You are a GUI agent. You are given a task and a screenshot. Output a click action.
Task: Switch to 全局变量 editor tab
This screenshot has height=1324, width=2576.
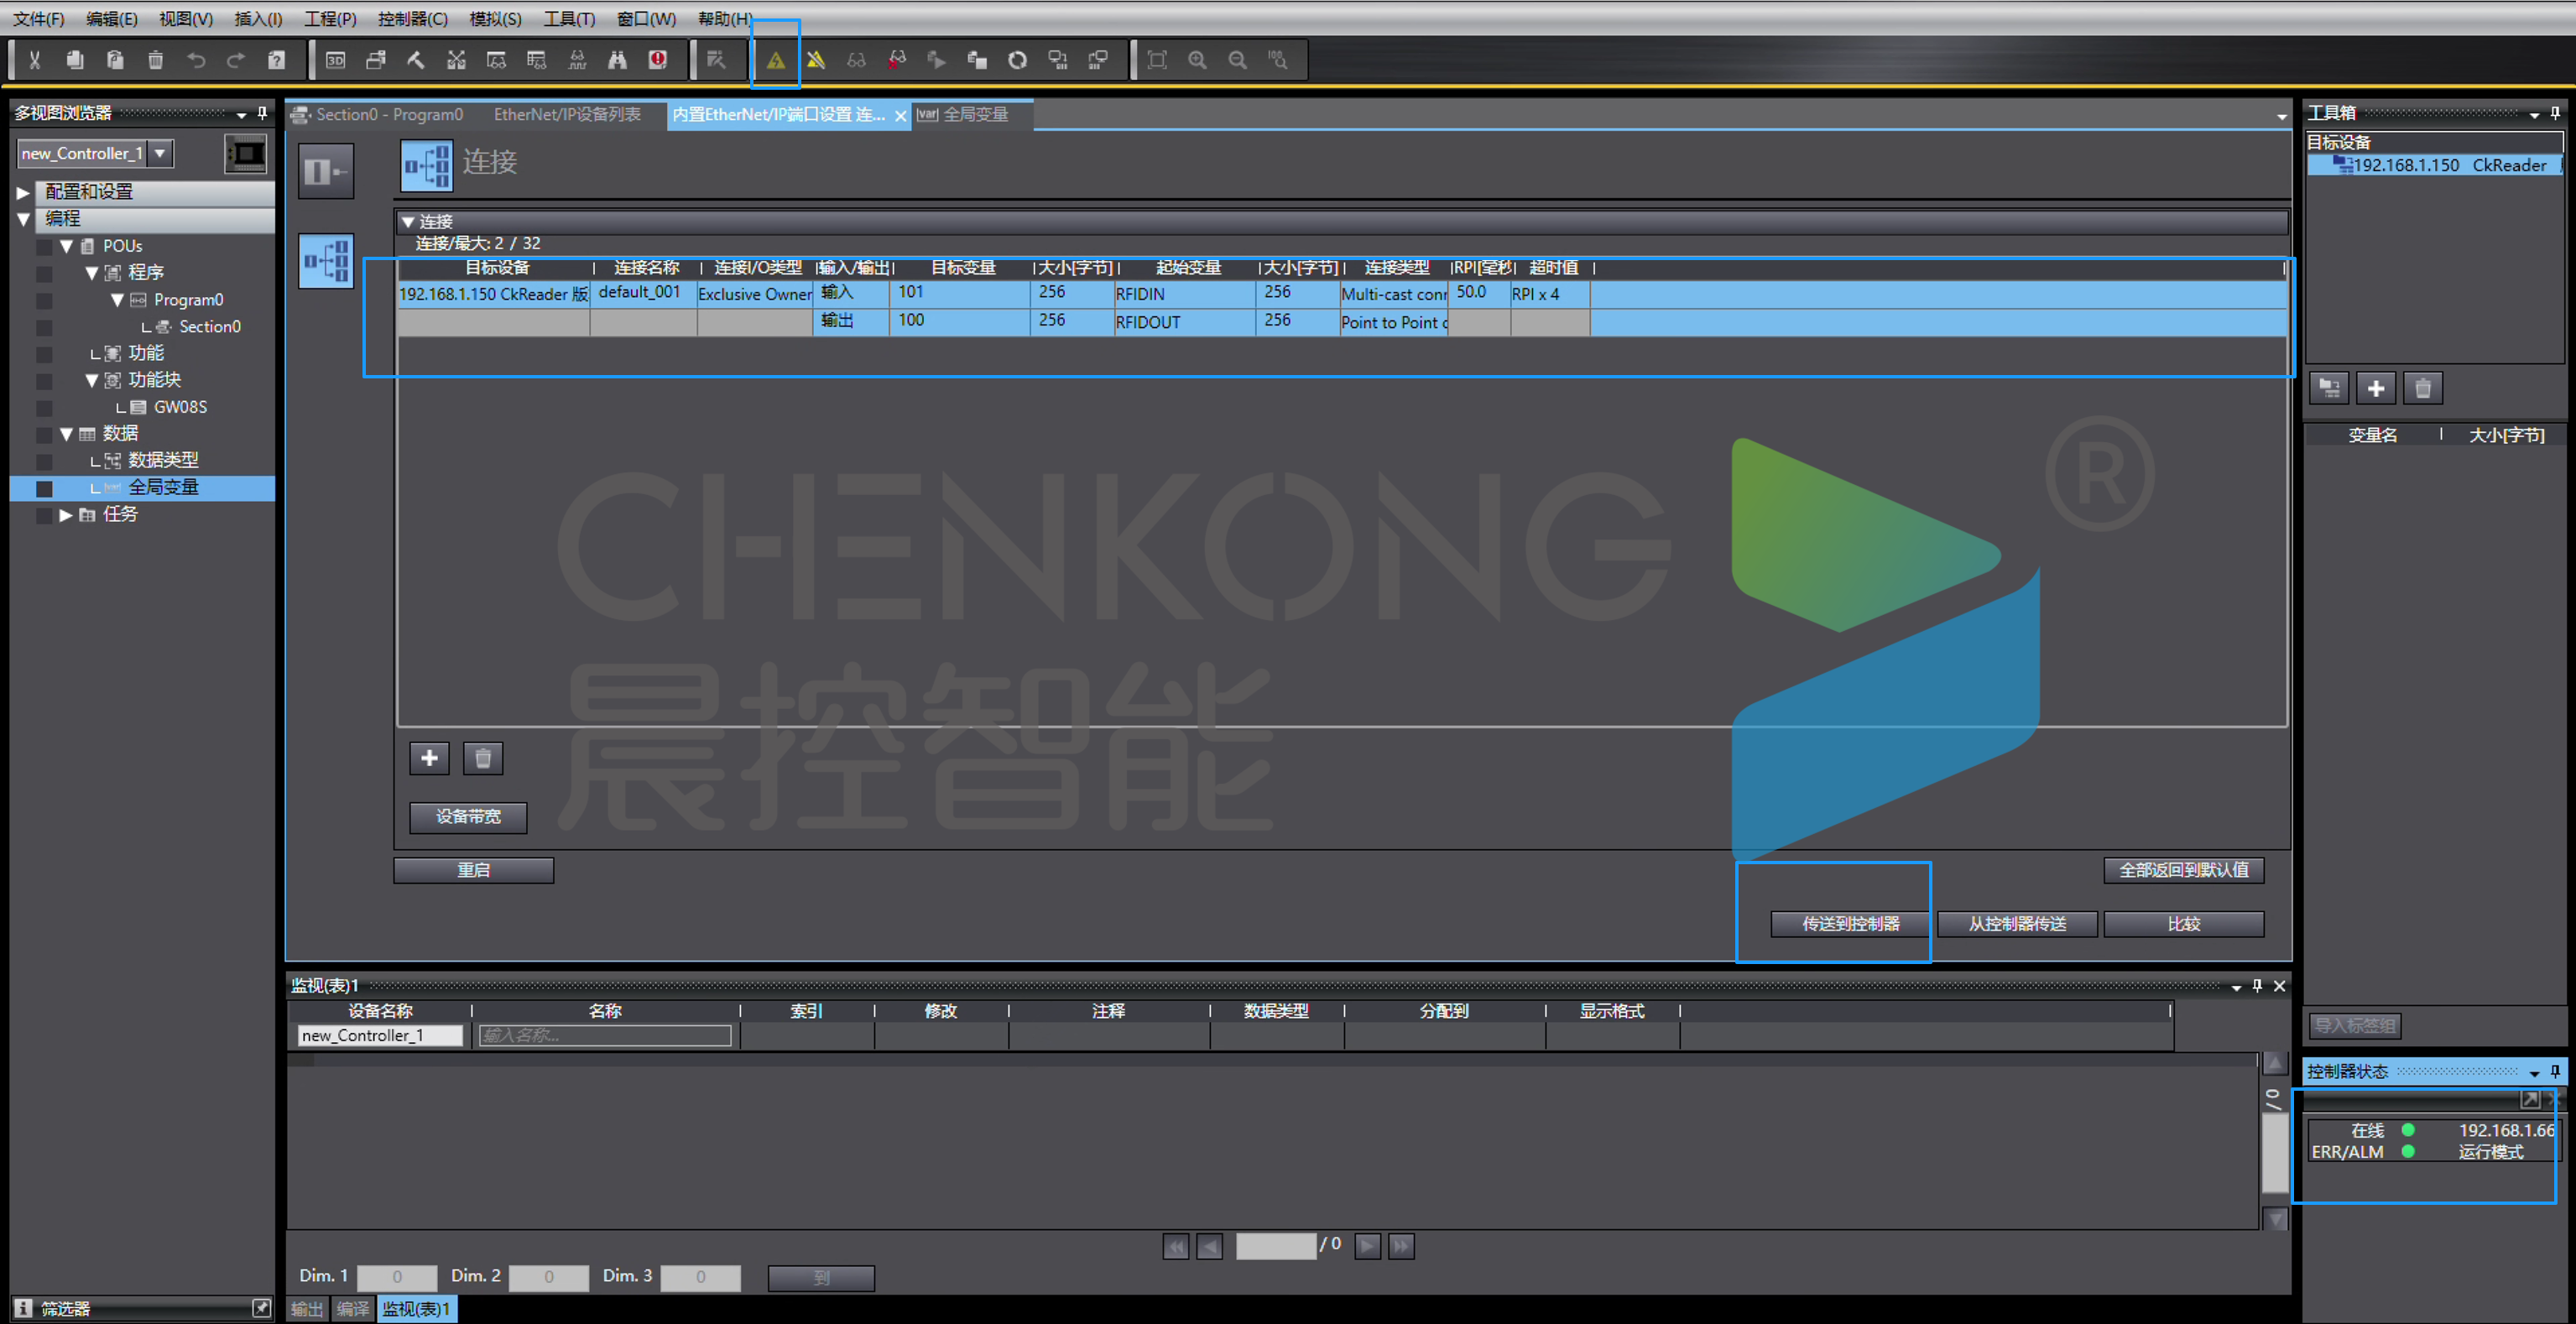pos(964,115)
